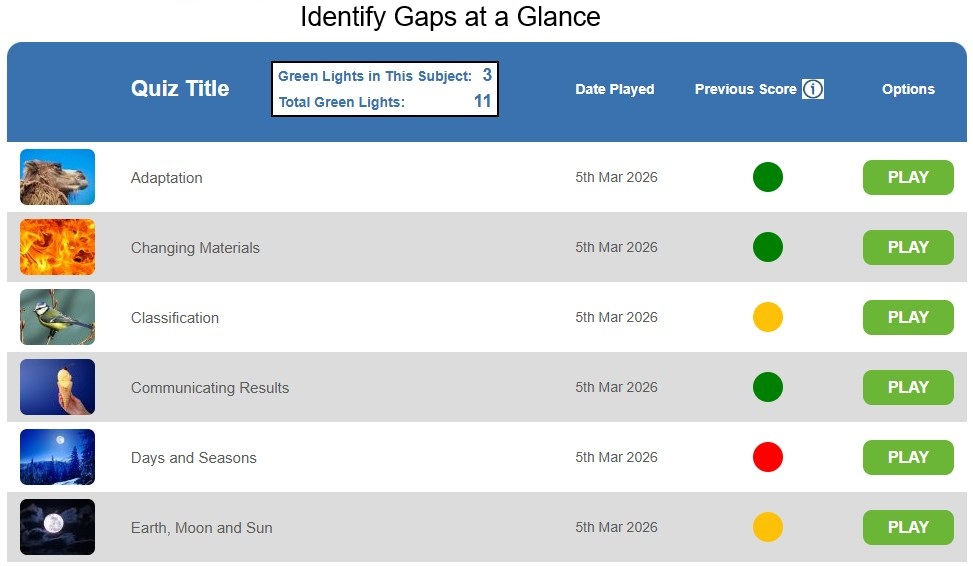Open the Adaptation camel thumbnail
This screenshot has height=566, width=973.
click(x=57, y=177)
